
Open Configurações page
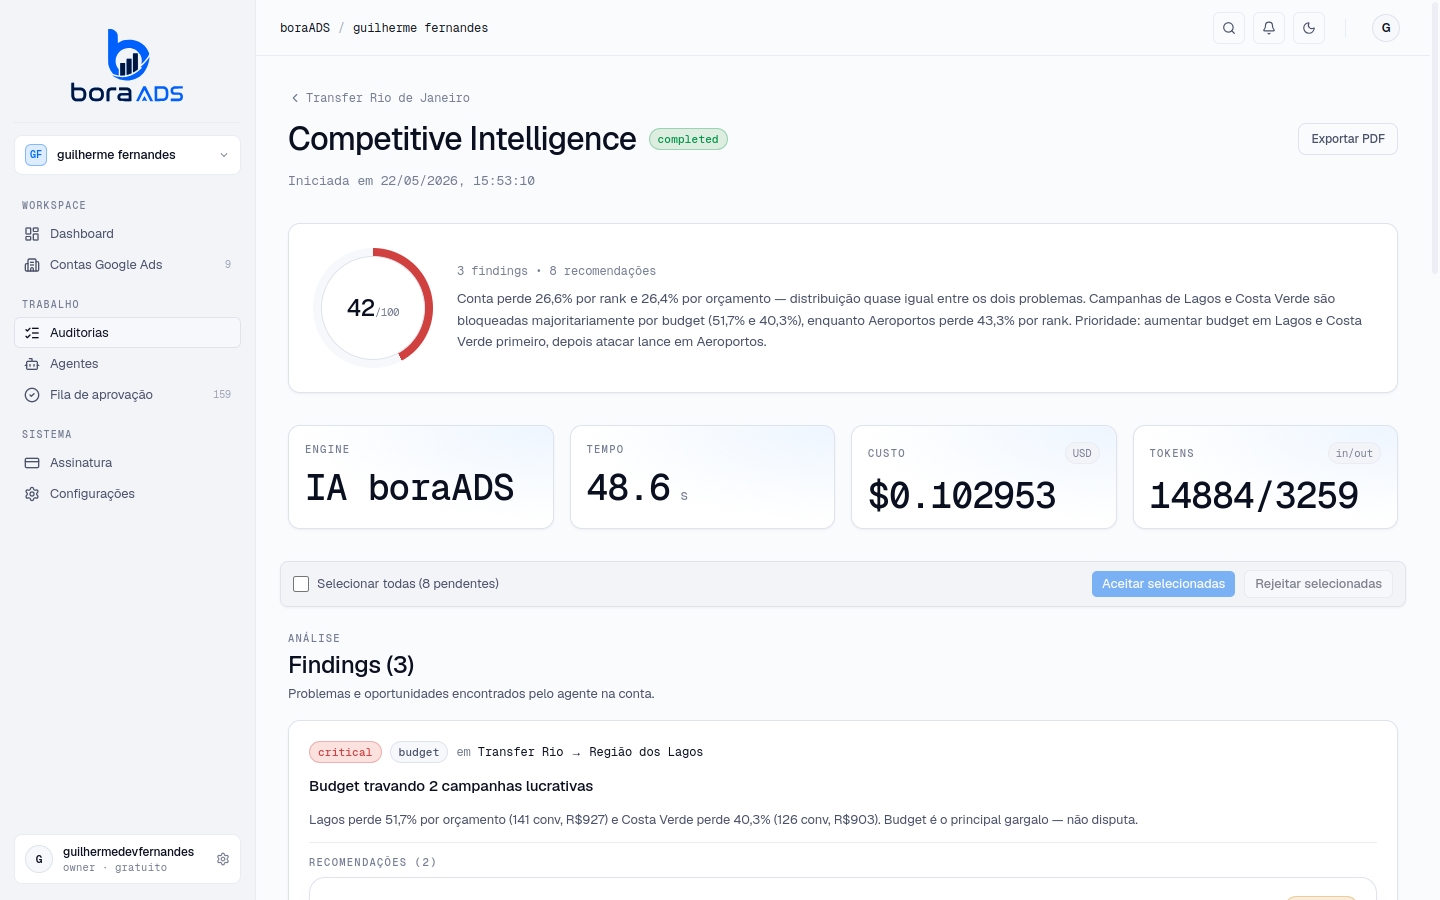tap(127, 494)
